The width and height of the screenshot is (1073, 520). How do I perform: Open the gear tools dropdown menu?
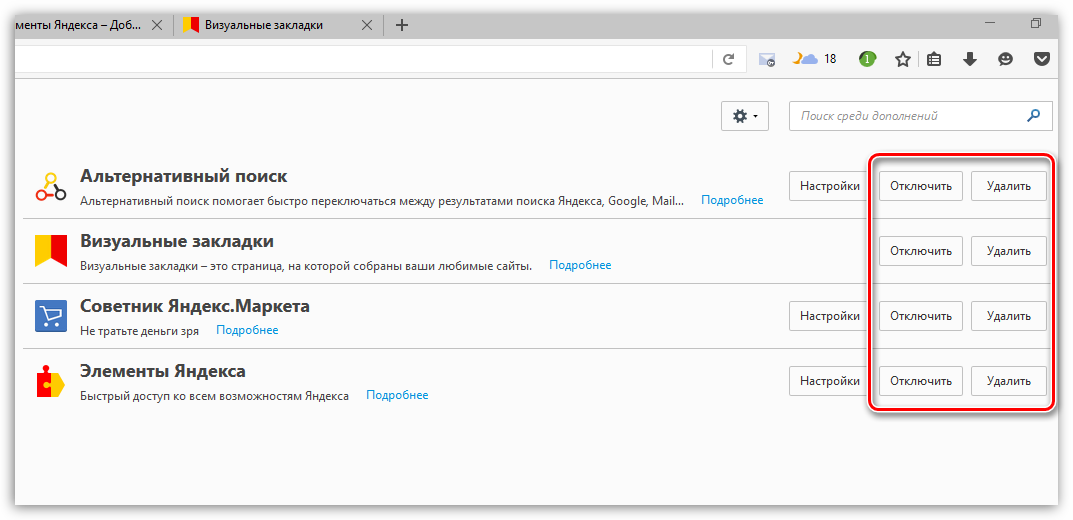click(x=744, y=116)
